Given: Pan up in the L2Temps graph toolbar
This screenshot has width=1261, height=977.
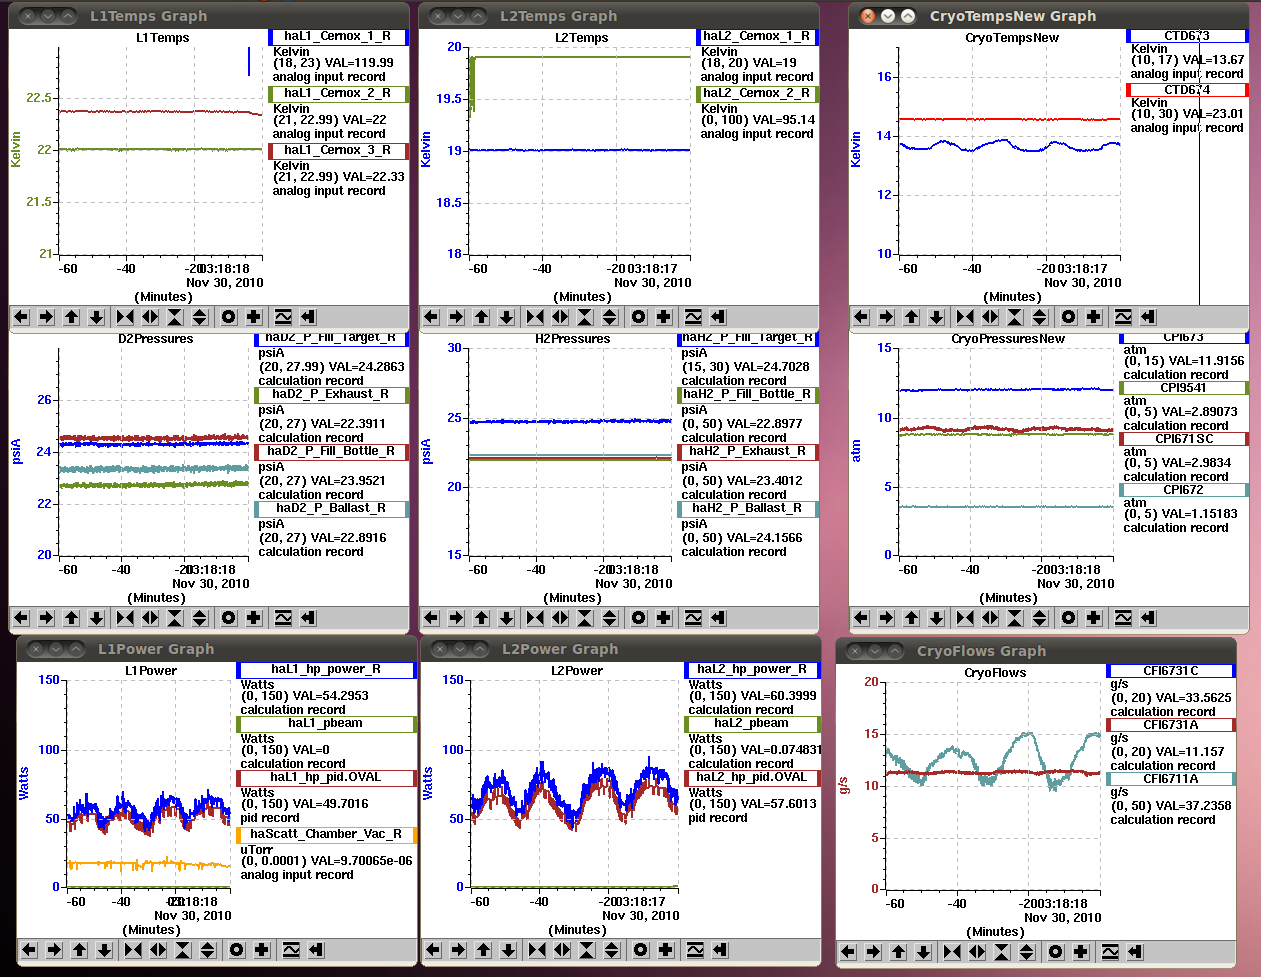Looking at the screenshot, I should tap(481, 317).
